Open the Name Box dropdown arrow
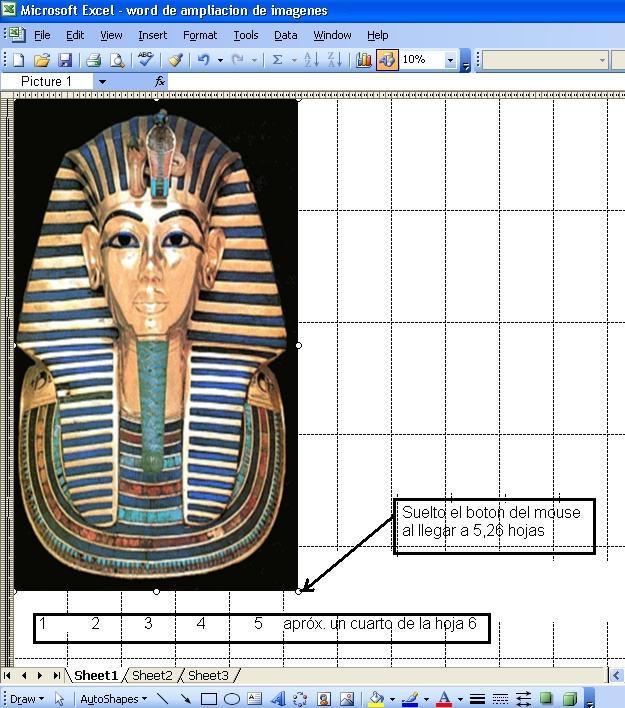The image size is (625, 708). 103,82
